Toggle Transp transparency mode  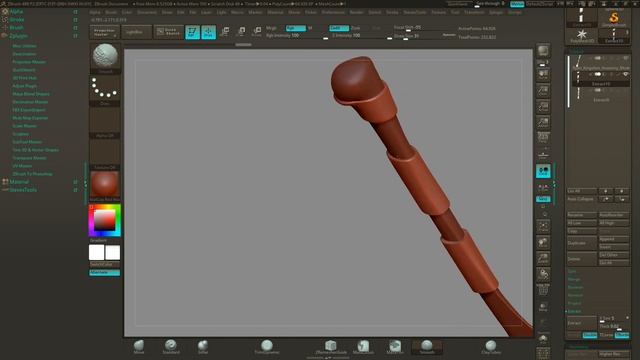click(543, 307)
